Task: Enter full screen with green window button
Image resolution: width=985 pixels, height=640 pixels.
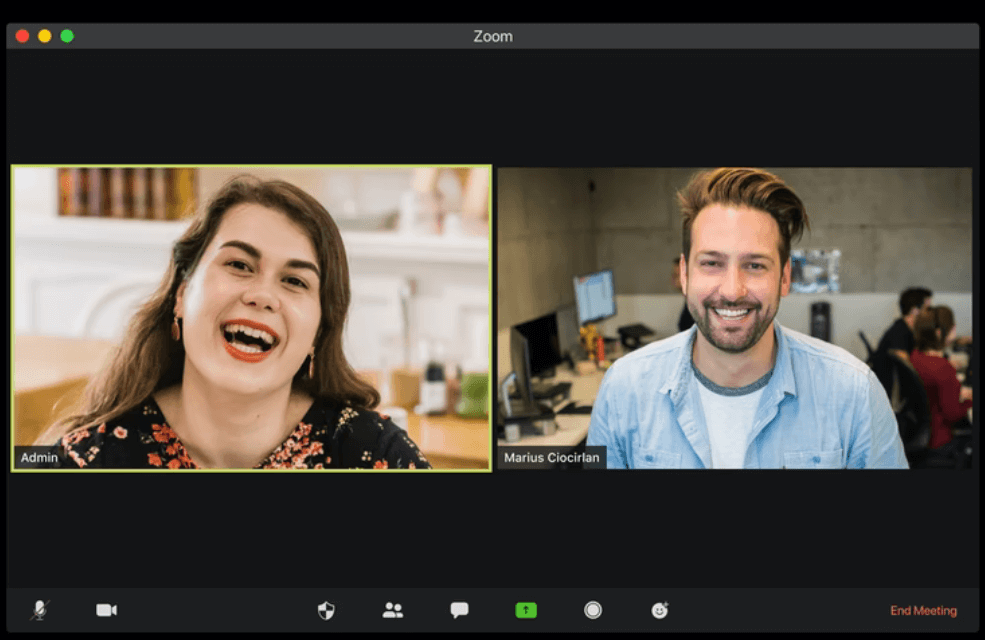Action: [67, 36]
